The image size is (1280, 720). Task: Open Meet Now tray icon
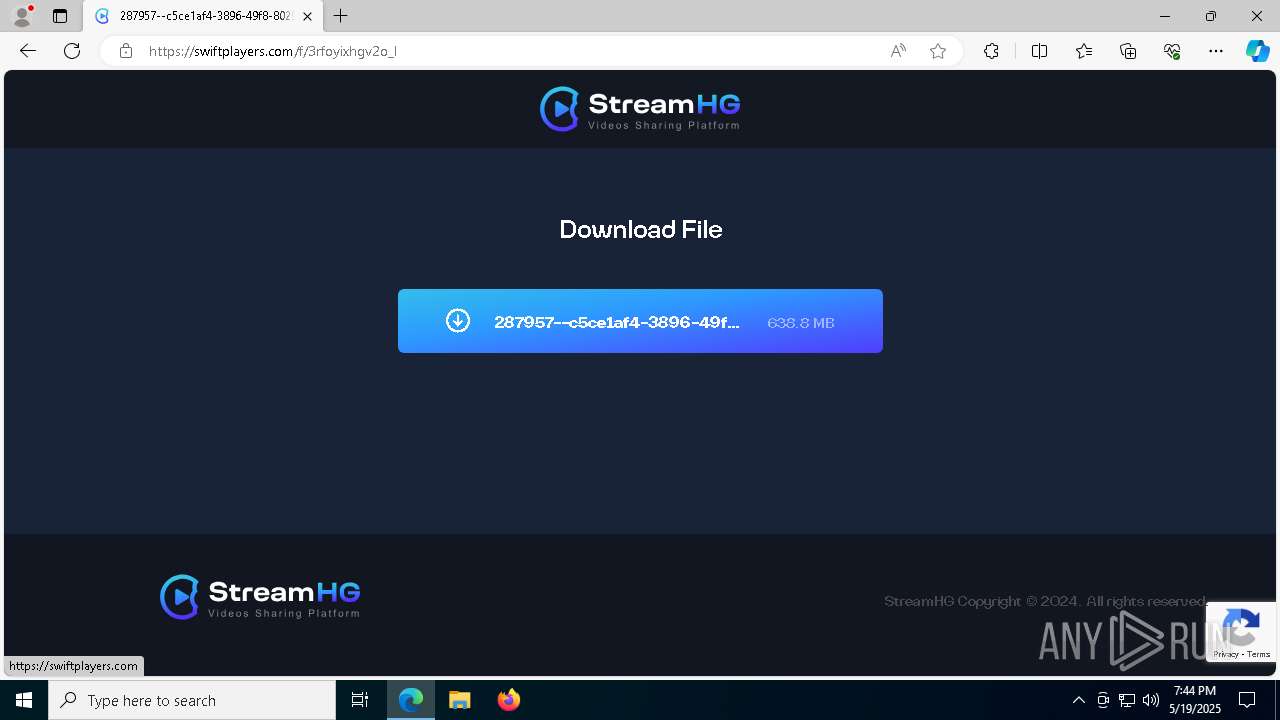pos(1103,700)
